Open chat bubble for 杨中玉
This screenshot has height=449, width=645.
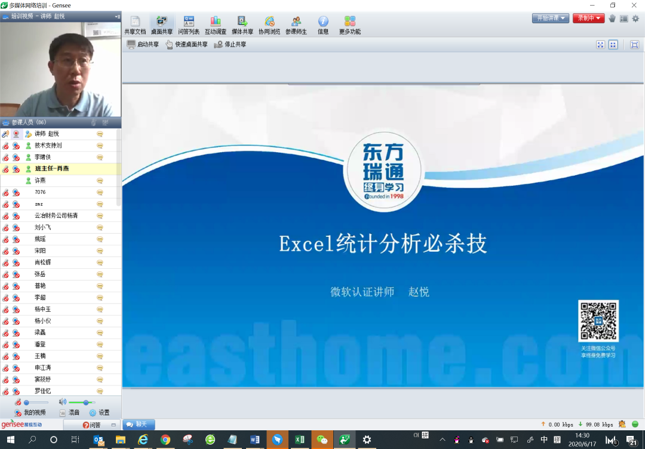tap(100, 309)
